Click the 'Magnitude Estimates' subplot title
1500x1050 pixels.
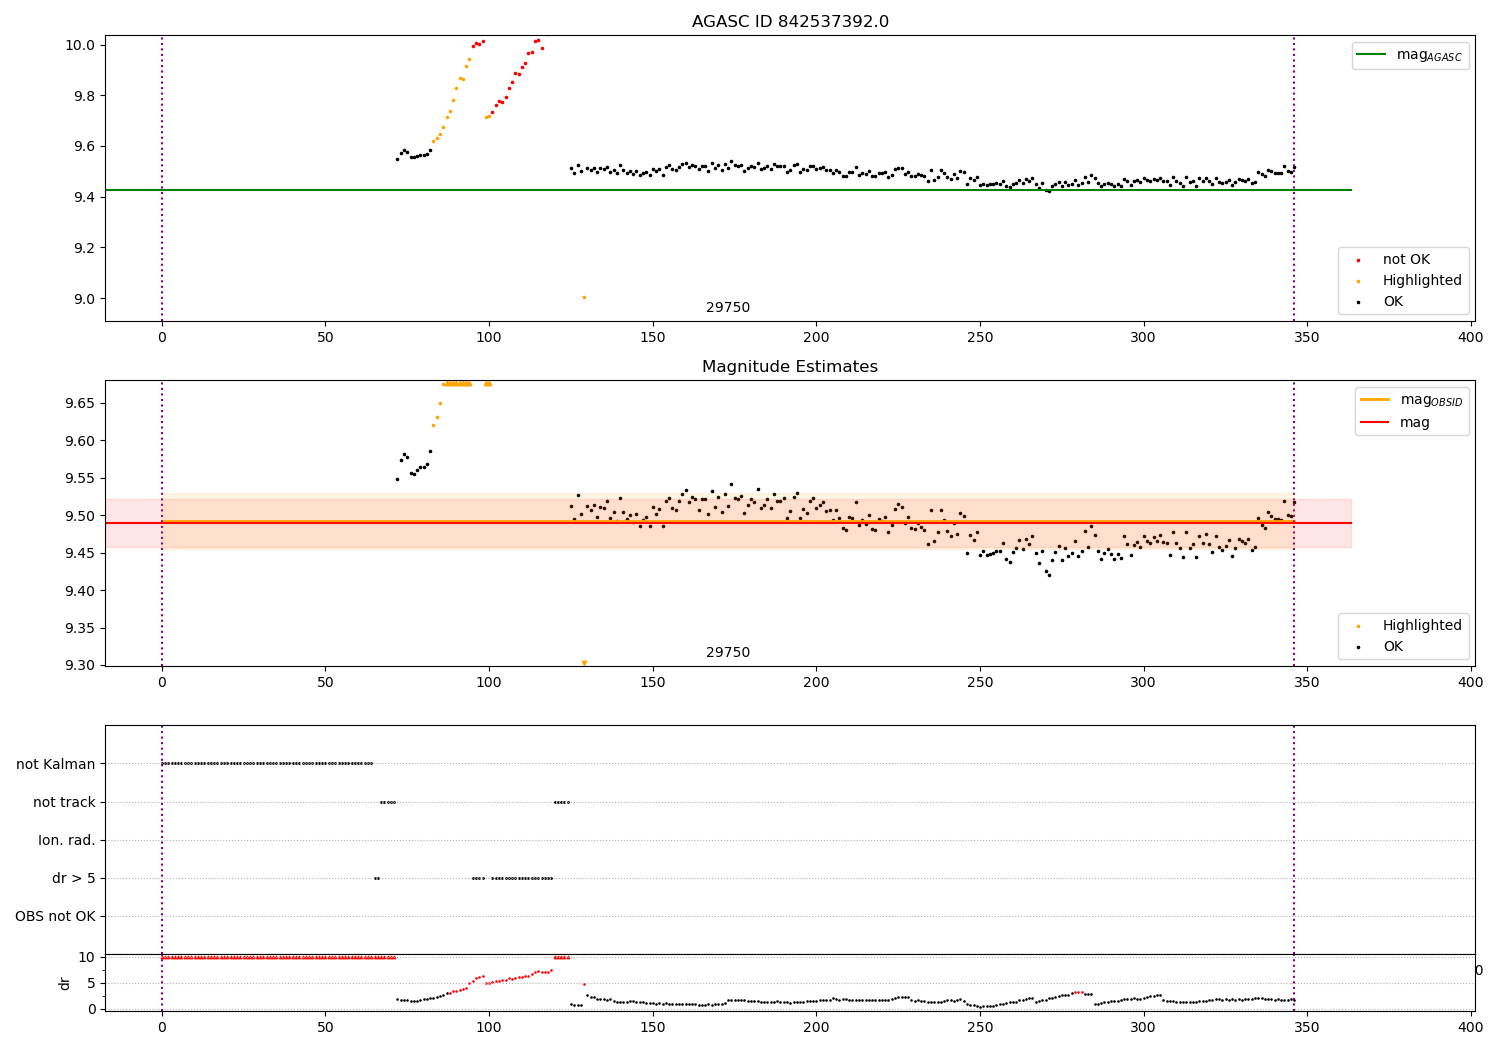click(x=790, y=367)
